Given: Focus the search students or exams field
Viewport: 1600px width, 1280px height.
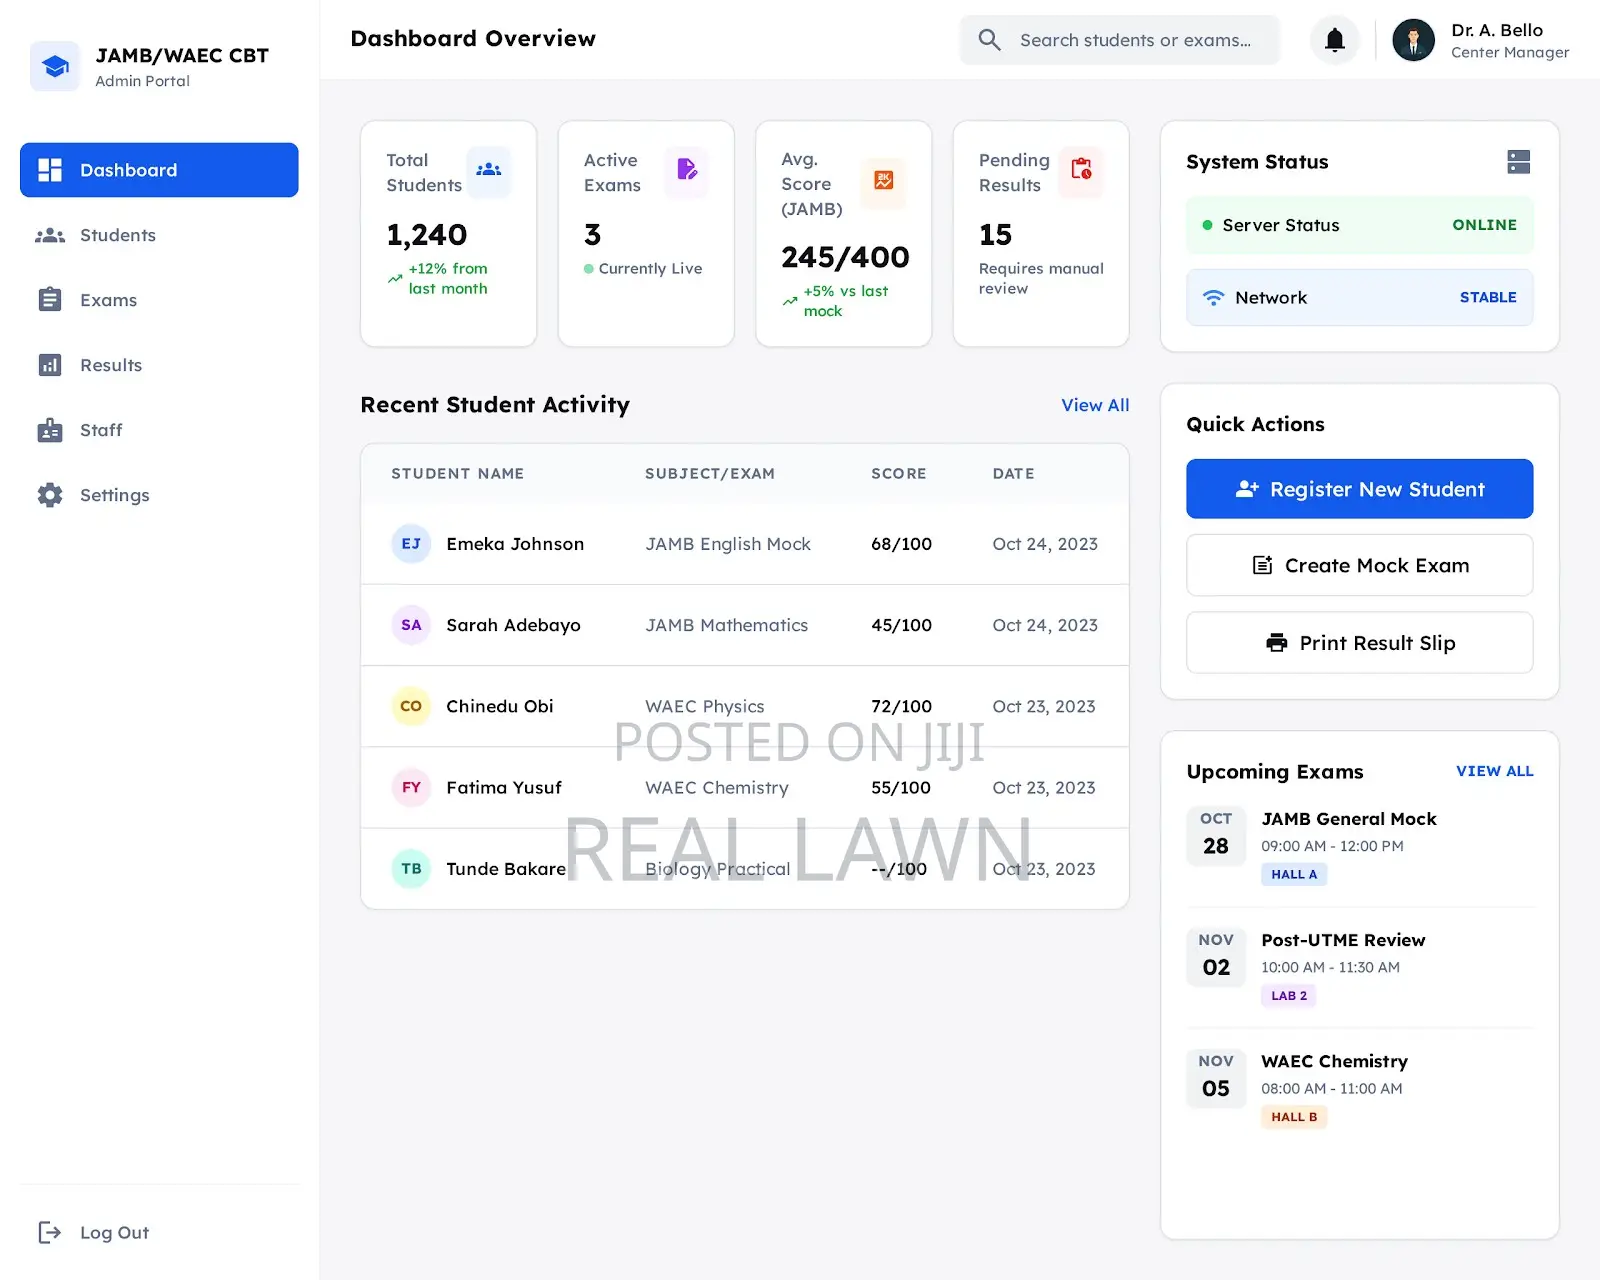Looking at the screenshot, I should 1120,40.
